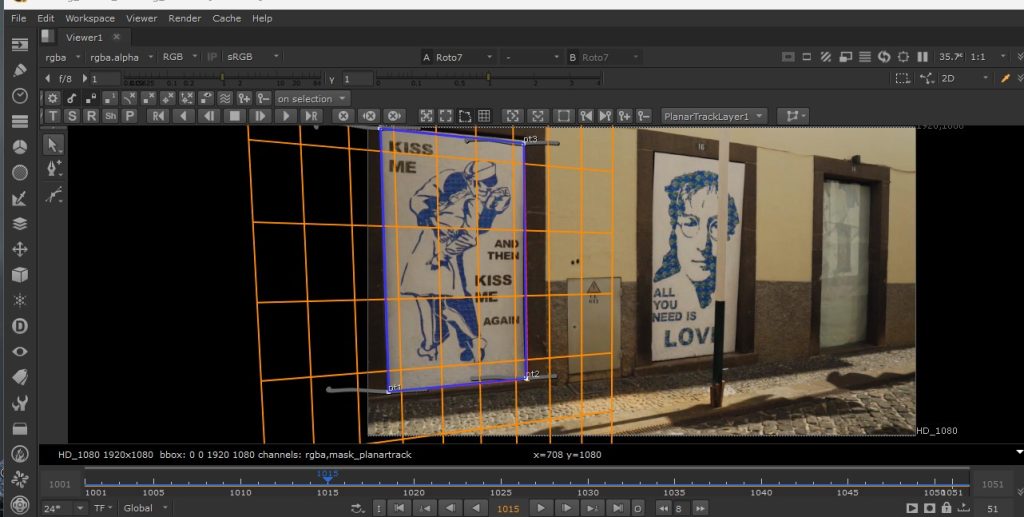Go to next planar keyframe
Viewport: 1024px width, 517px height.
coord(605,116)
